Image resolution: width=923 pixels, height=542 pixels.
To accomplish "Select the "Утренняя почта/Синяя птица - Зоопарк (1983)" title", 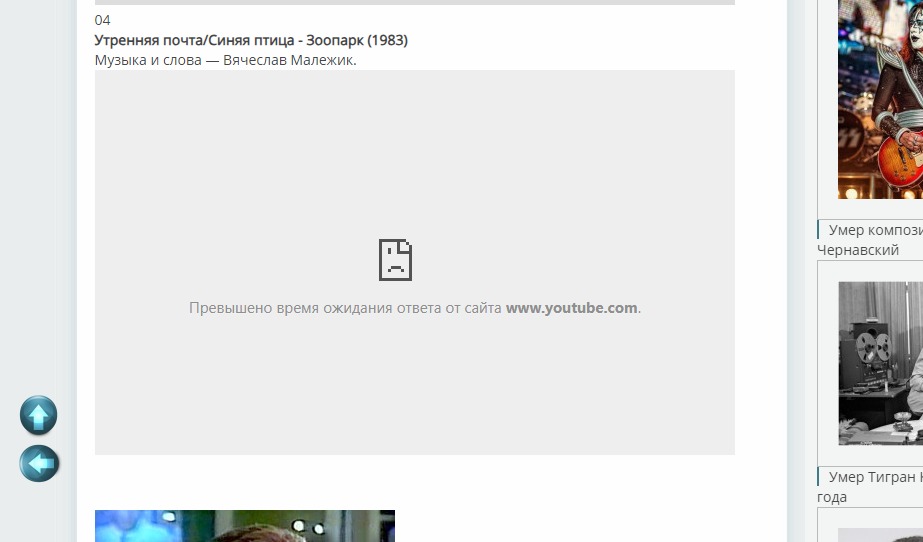I will tap(251, 40).
